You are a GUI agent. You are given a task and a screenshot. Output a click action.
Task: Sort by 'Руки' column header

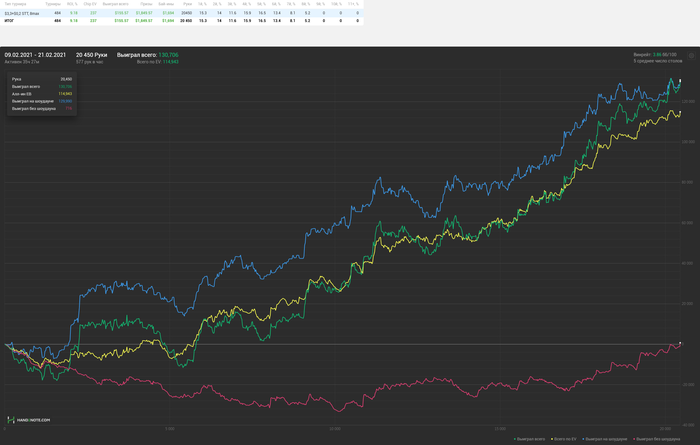click(188, 4)
